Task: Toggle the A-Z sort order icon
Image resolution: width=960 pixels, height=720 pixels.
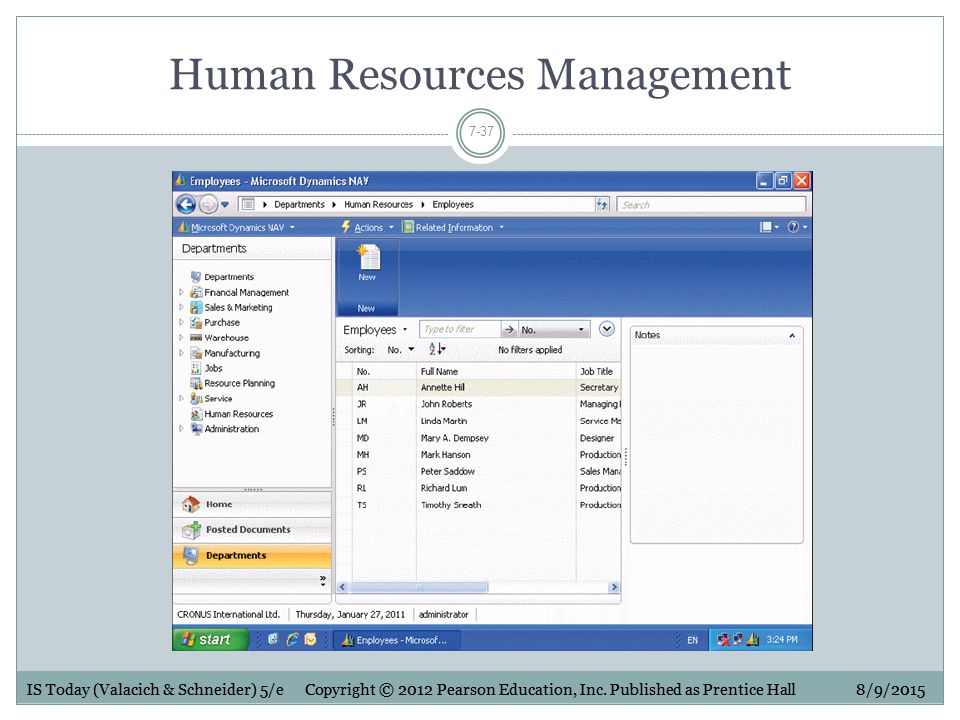Action: pyautogui.click(x=437, y=349)
